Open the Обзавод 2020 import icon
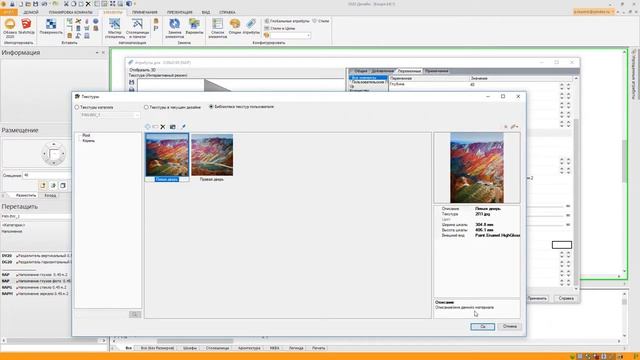This screenshot has height=360, width=640. click(x=10, y=28)
